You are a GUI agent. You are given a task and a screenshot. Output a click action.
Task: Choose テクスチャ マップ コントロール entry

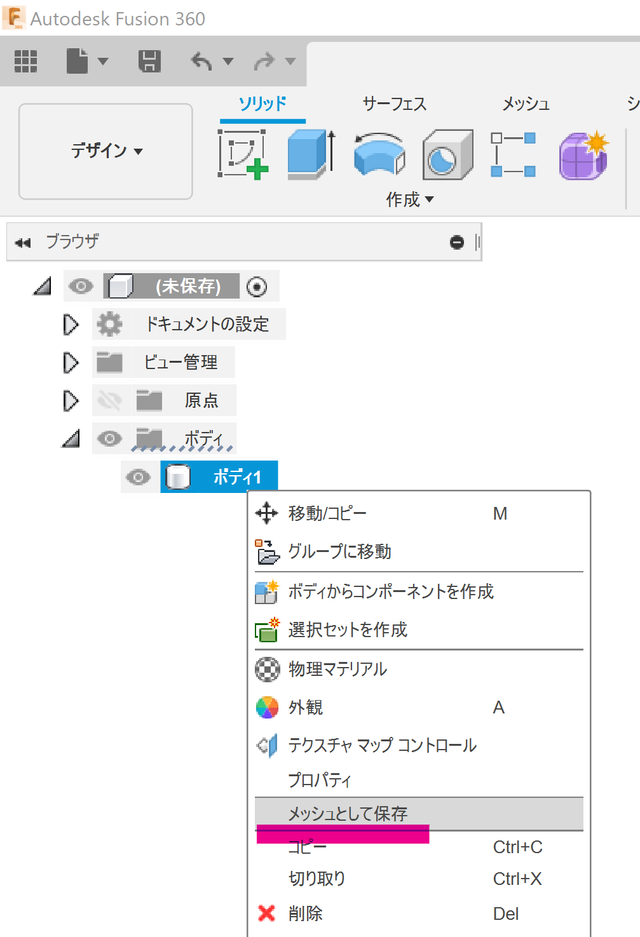point(419,745)
